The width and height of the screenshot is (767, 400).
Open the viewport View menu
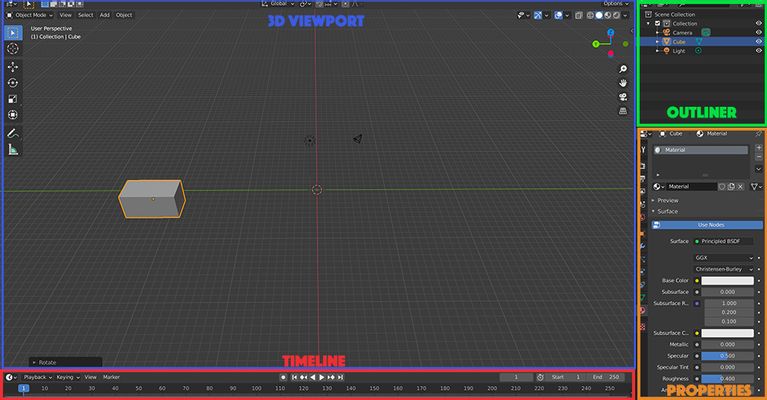[66, 15]
